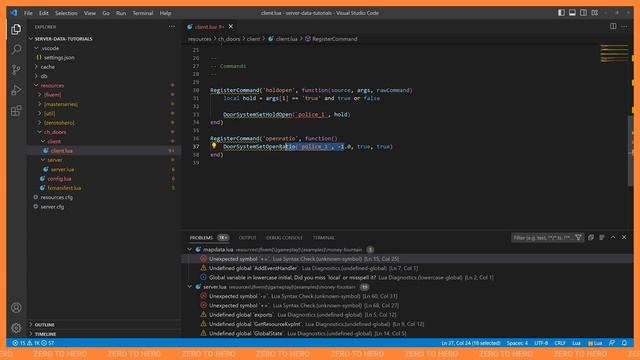Expand the Timeline section
This screenshot has height=360, width=640.
45,334
